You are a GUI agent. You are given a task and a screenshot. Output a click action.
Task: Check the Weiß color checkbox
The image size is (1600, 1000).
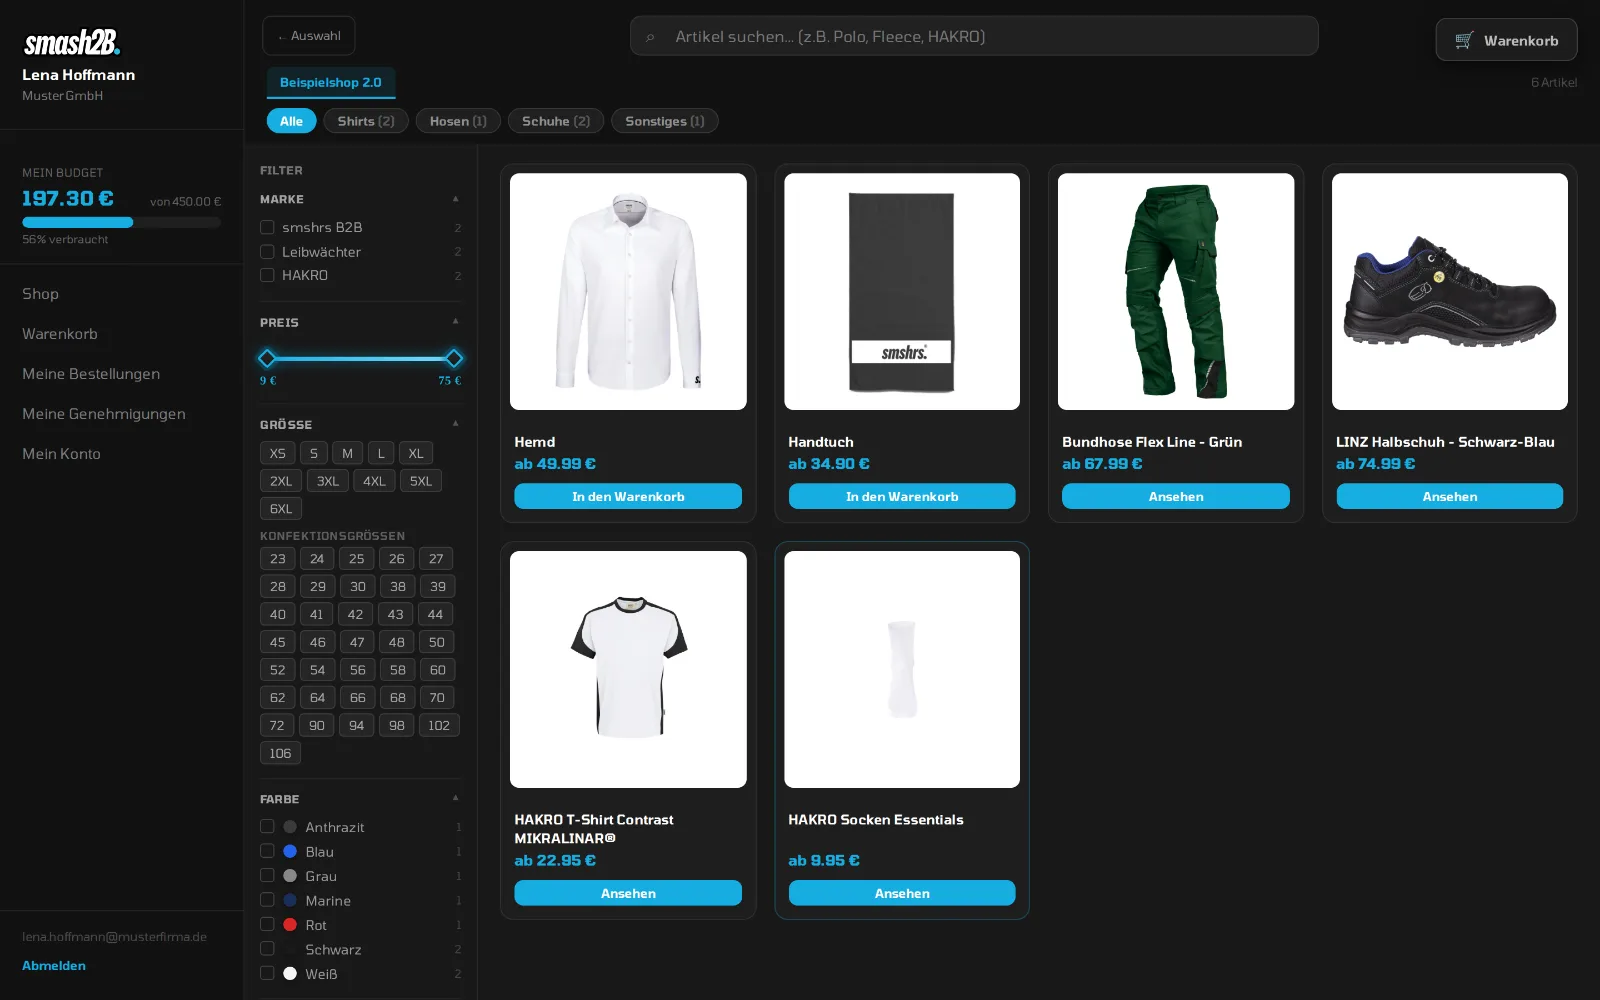point(267,973)
